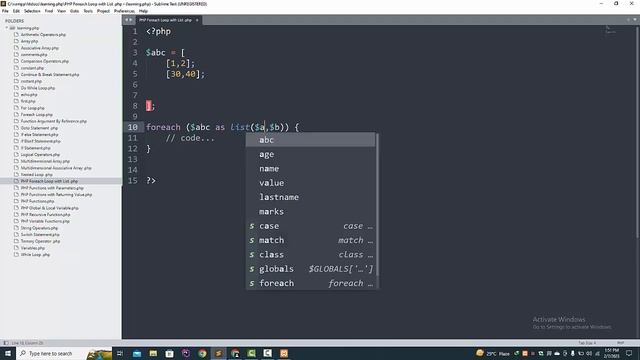Open Multidimensional Associative Array .php file
Image resolution: width=640 pixels, height=360 pixels.
(x=56, y=168)
